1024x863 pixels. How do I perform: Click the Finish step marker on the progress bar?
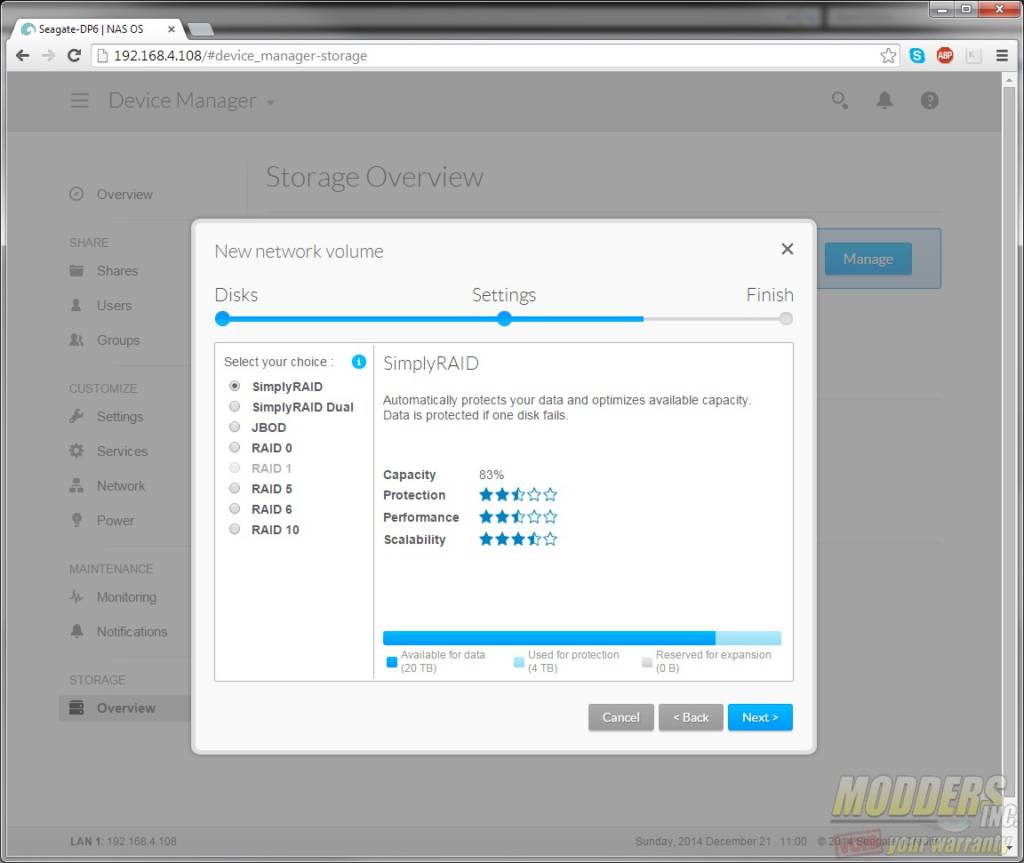(786, 319)
